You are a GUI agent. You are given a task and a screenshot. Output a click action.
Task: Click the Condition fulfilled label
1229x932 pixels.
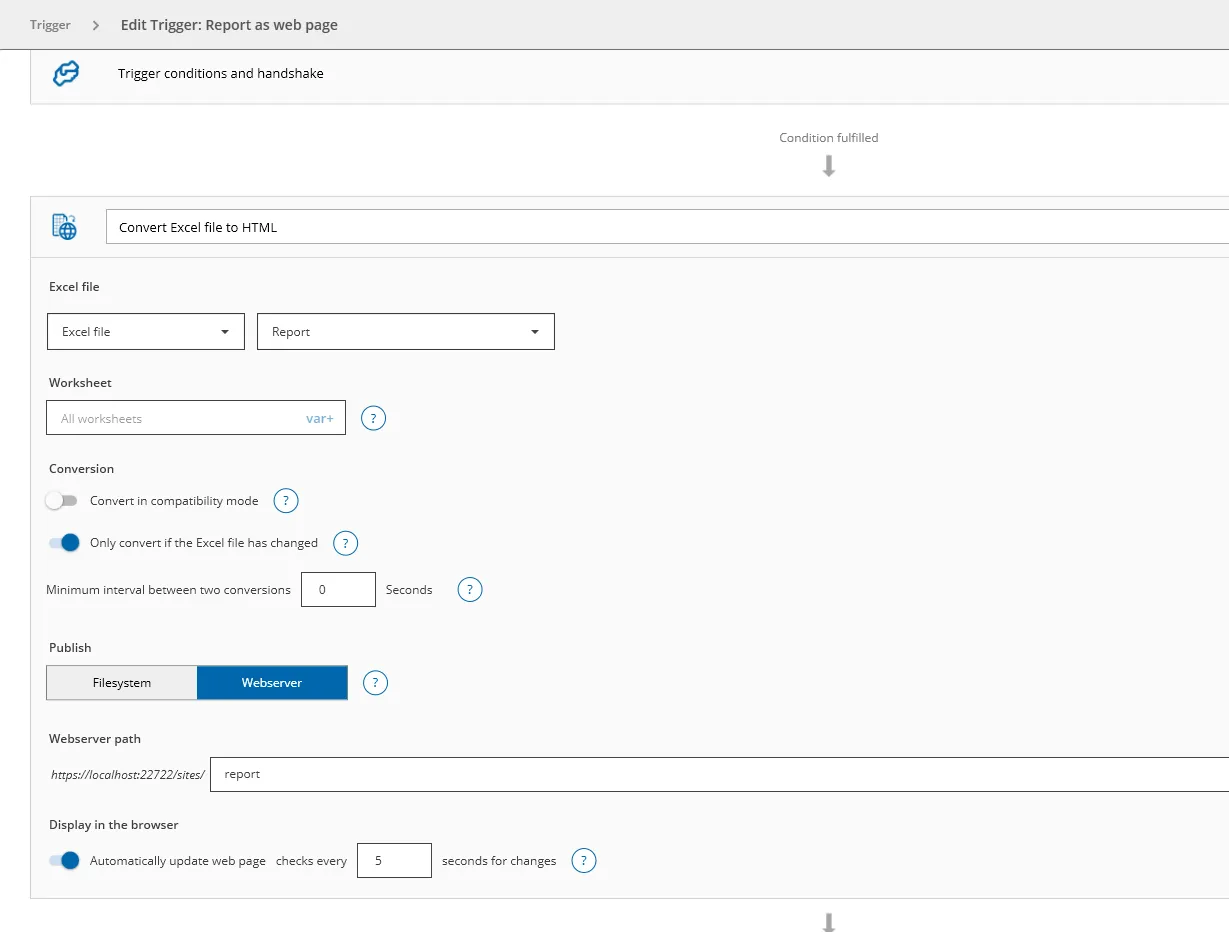click(x=829, y=138)
